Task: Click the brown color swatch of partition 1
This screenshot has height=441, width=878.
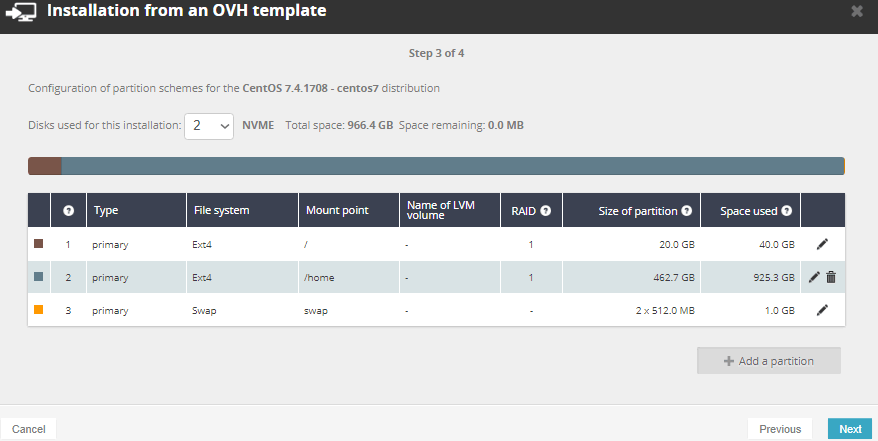Action: coord(39,243)
